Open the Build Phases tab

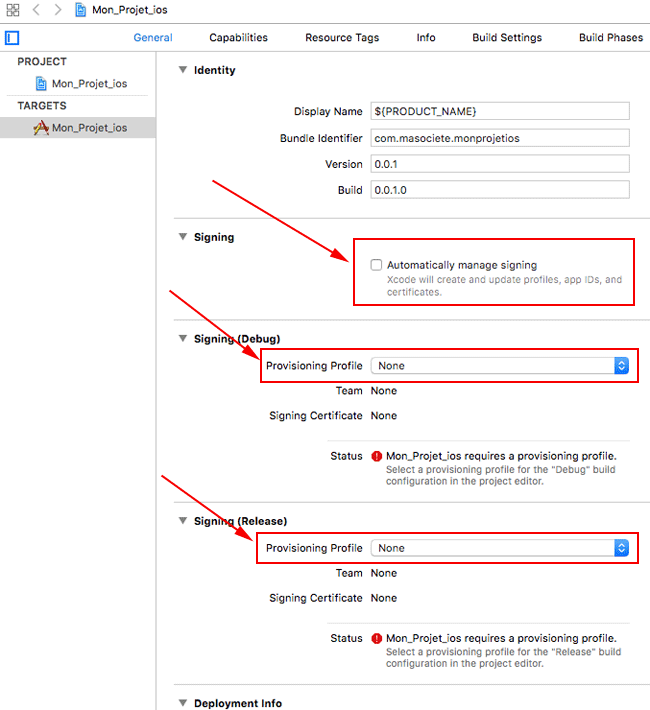[611, 38]
